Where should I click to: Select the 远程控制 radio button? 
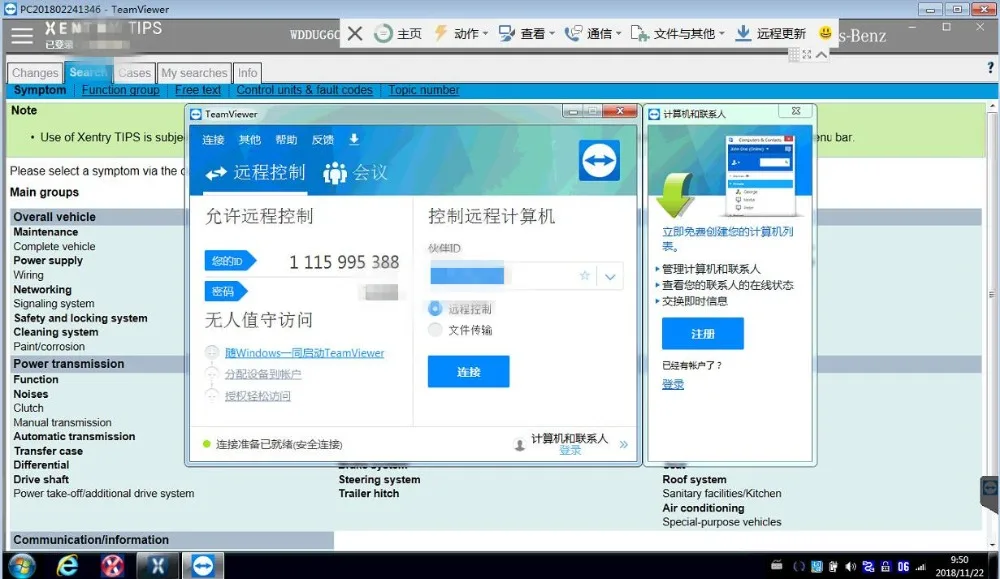click(435, 309)
